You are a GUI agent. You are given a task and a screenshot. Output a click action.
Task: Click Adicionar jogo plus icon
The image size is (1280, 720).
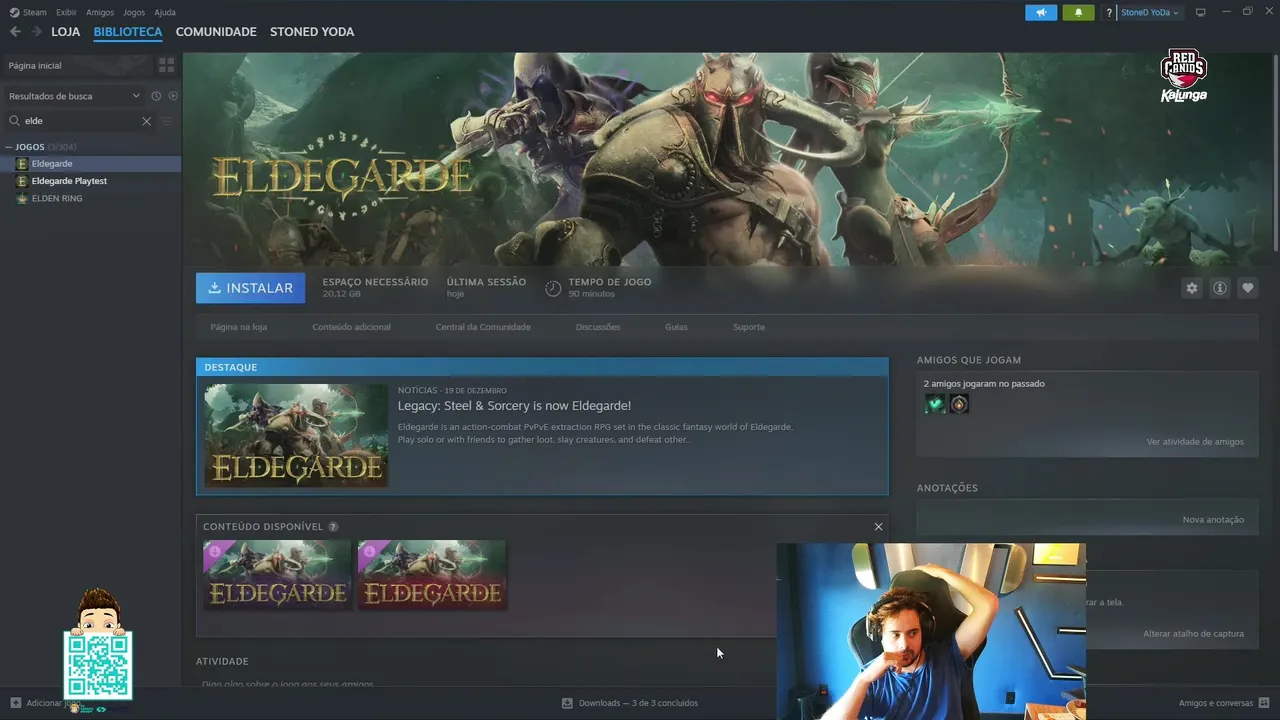pos(15,703)
